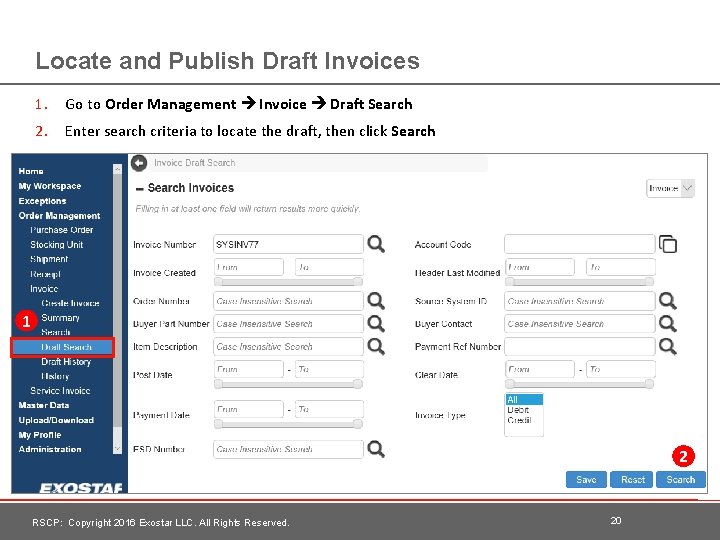Open Home in the sidebar
720x540 pixels.
(x=31, y=171)
